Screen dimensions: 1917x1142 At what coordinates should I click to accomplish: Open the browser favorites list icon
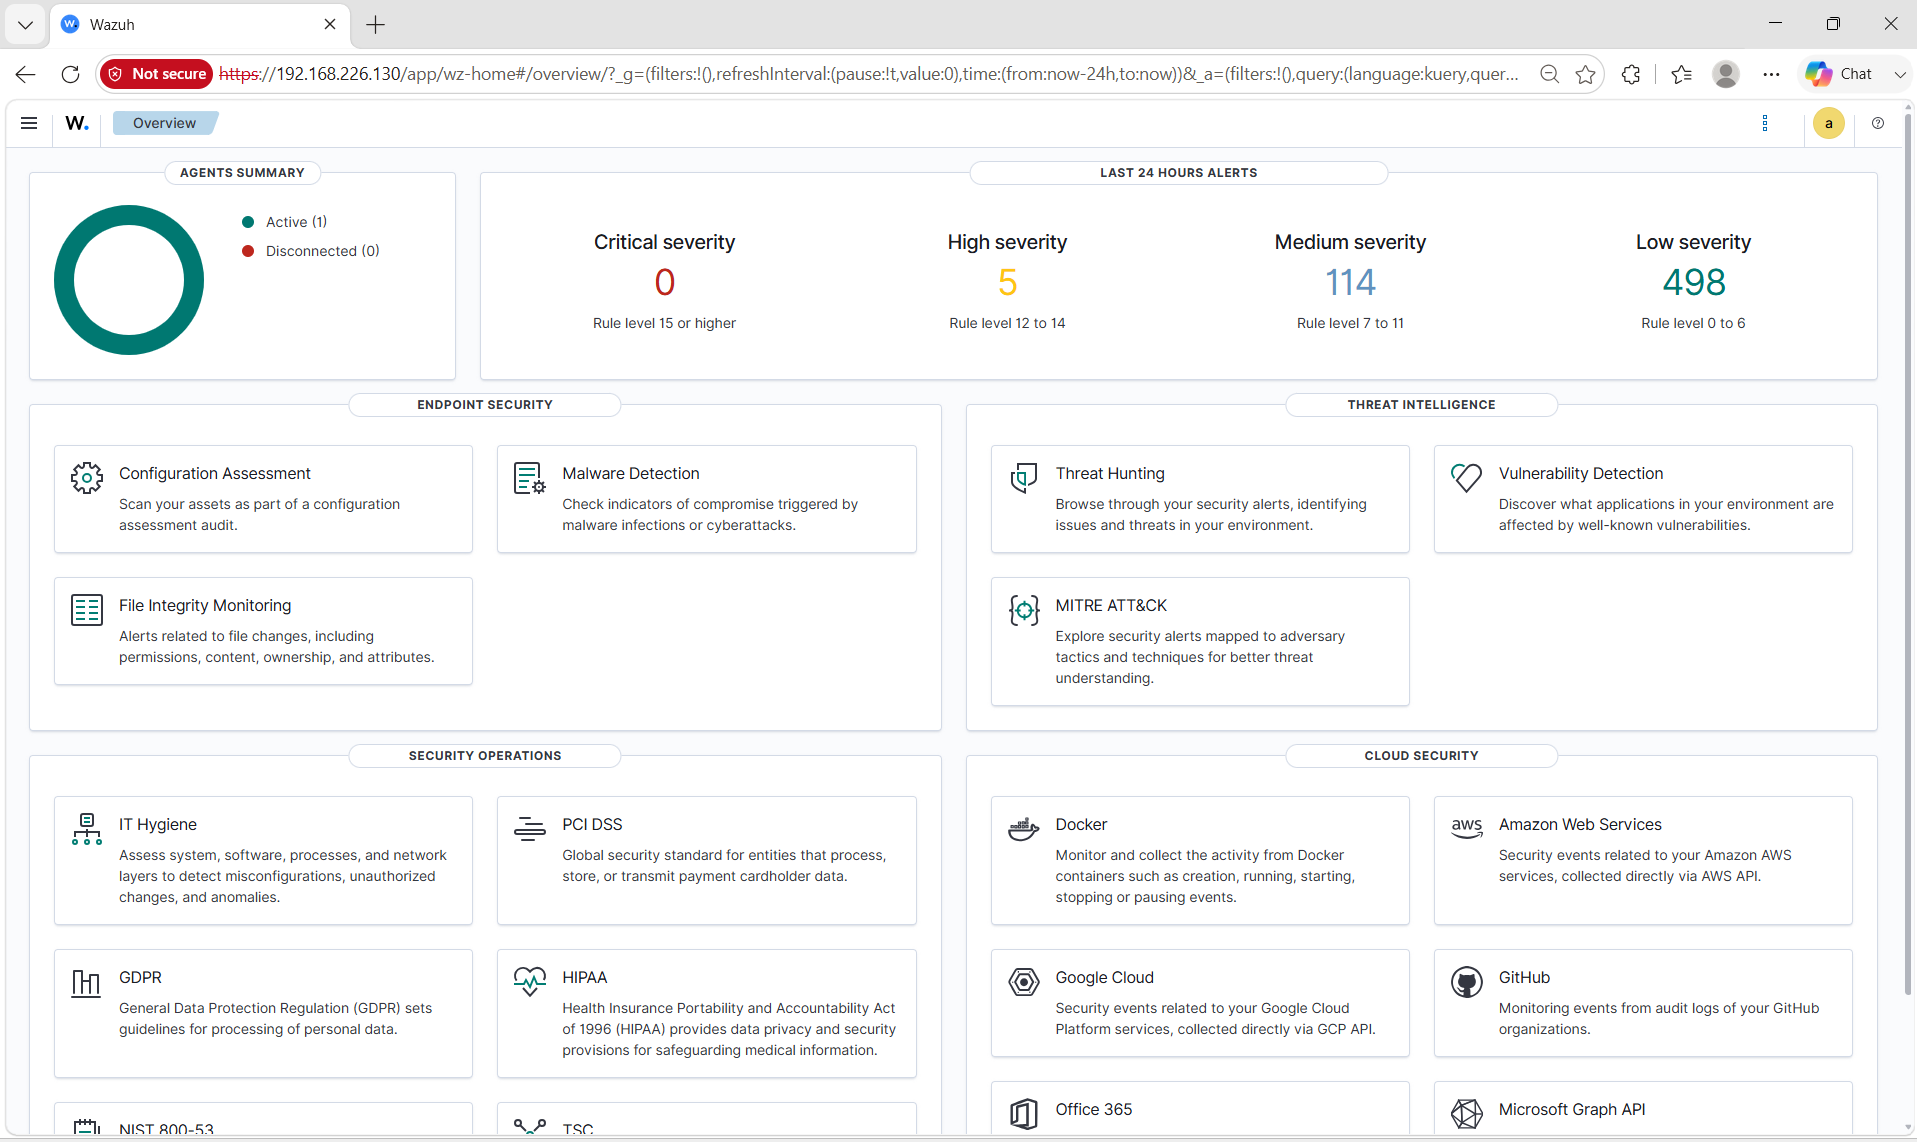pyautogui.click(x=1681, y=74)
